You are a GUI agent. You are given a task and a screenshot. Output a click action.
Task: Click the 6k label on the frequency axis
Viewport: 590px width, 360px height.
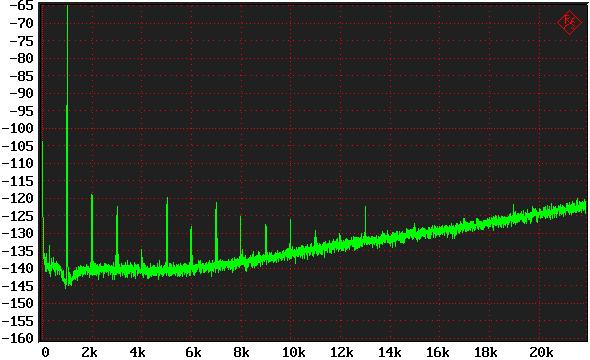193,352
